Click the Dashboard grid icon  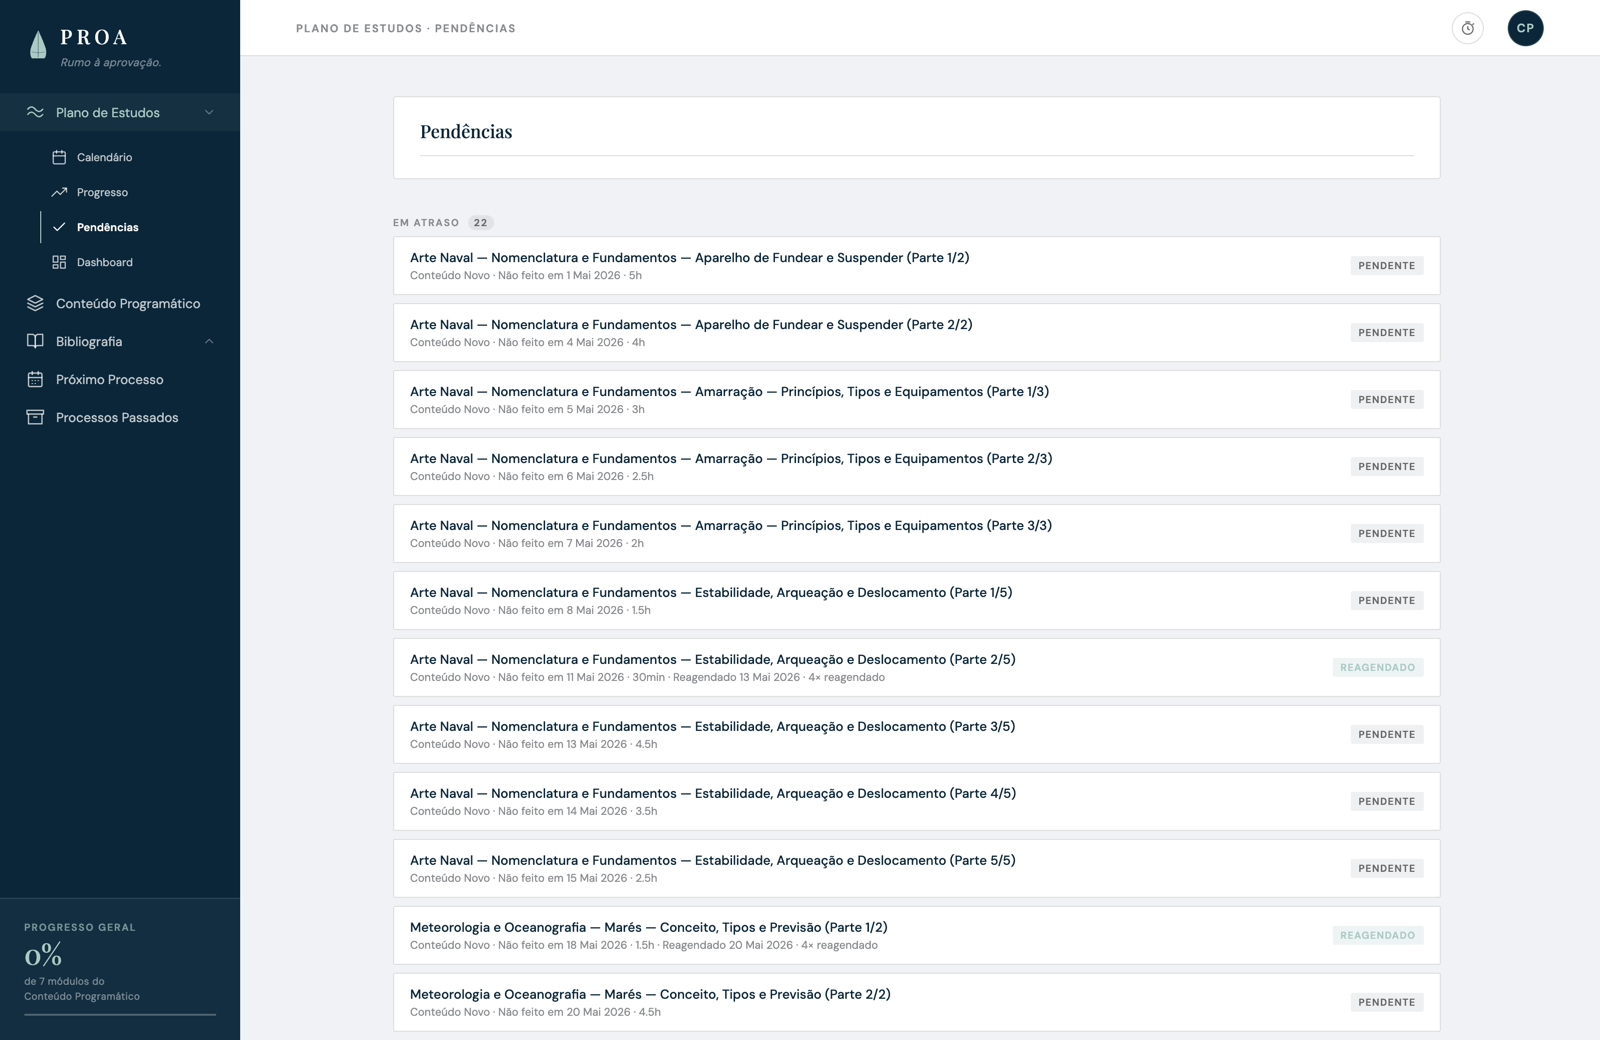click(59, 262)
